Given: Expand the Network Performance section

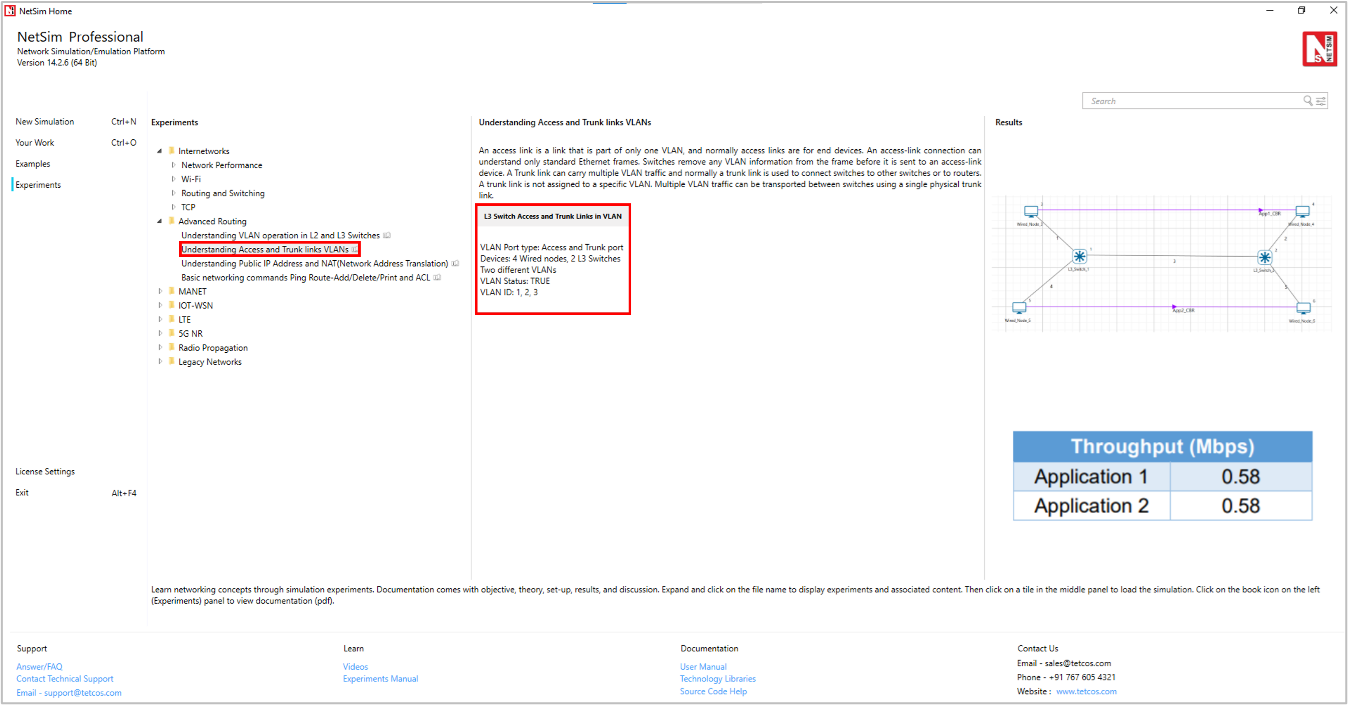Looking at the screenshot, I should [x=173, y=166].
